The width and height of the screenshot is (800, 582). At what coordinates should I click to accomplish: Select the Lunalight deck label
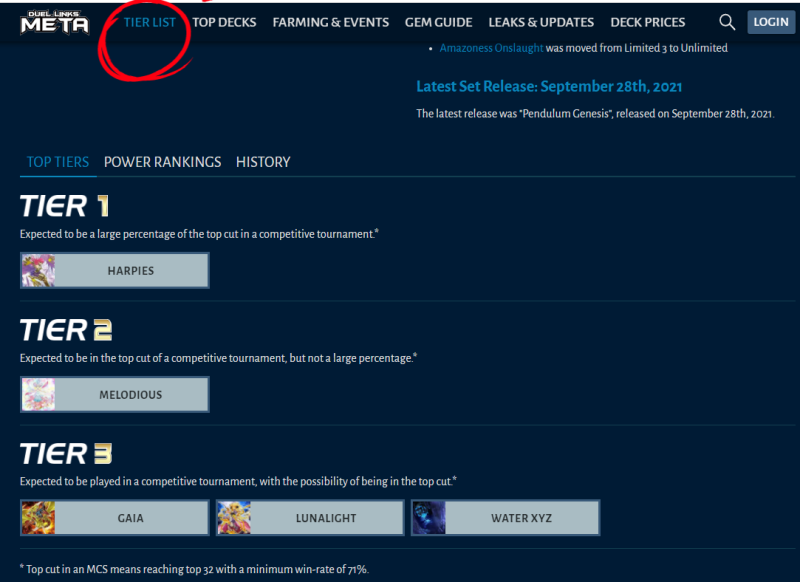[x=326, y=518]
